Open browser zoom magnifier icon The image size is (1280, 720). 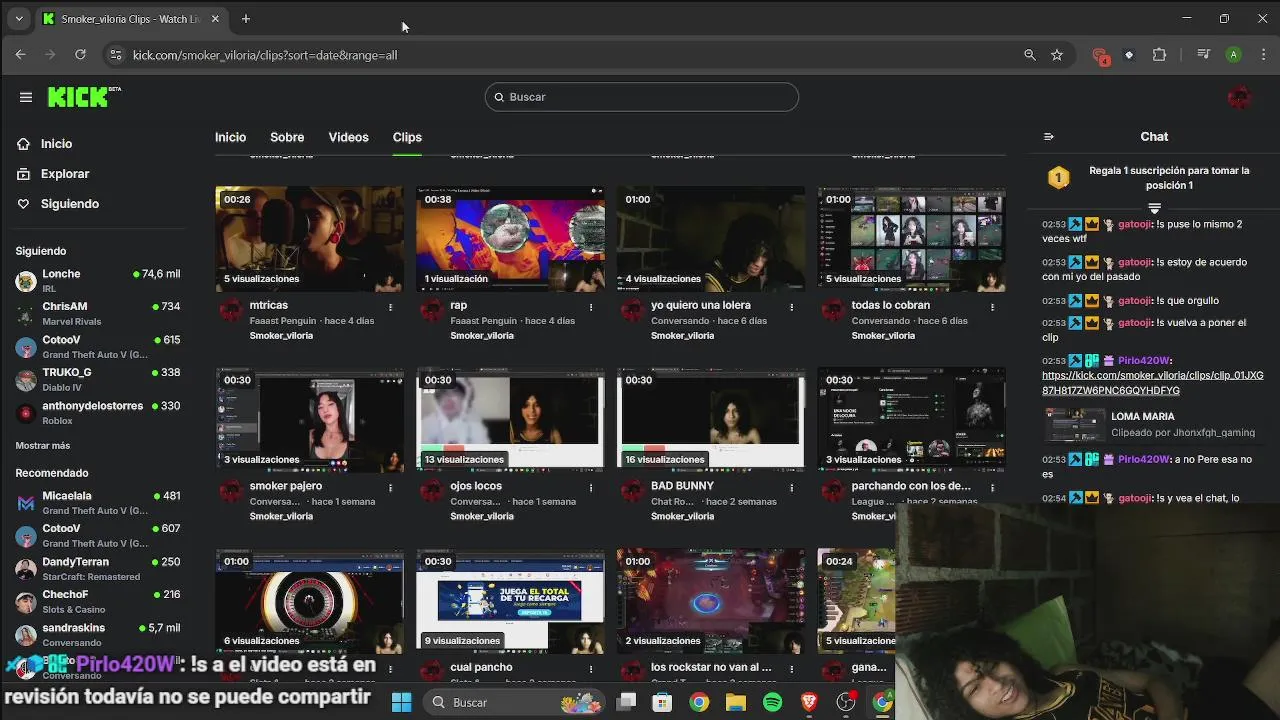coord(1029,55)
